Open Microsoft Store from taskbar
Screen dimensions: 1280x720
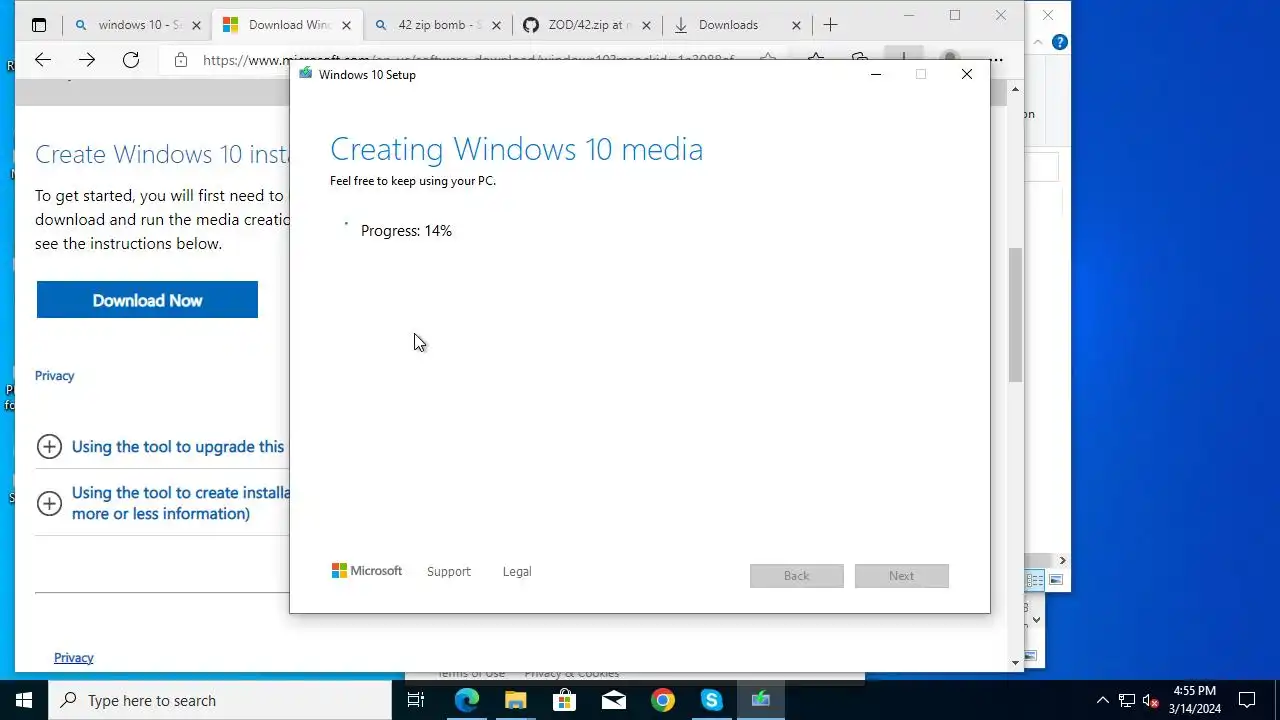pos(564,700)
